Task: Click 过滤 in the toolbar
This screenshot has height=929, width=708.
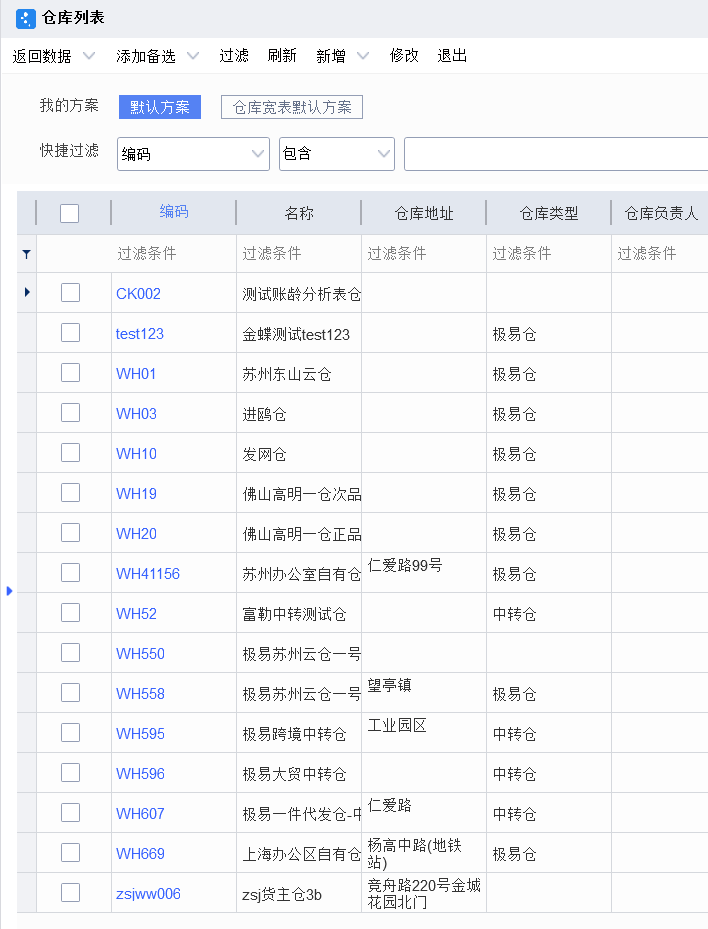Action: [x=234, y=56]
